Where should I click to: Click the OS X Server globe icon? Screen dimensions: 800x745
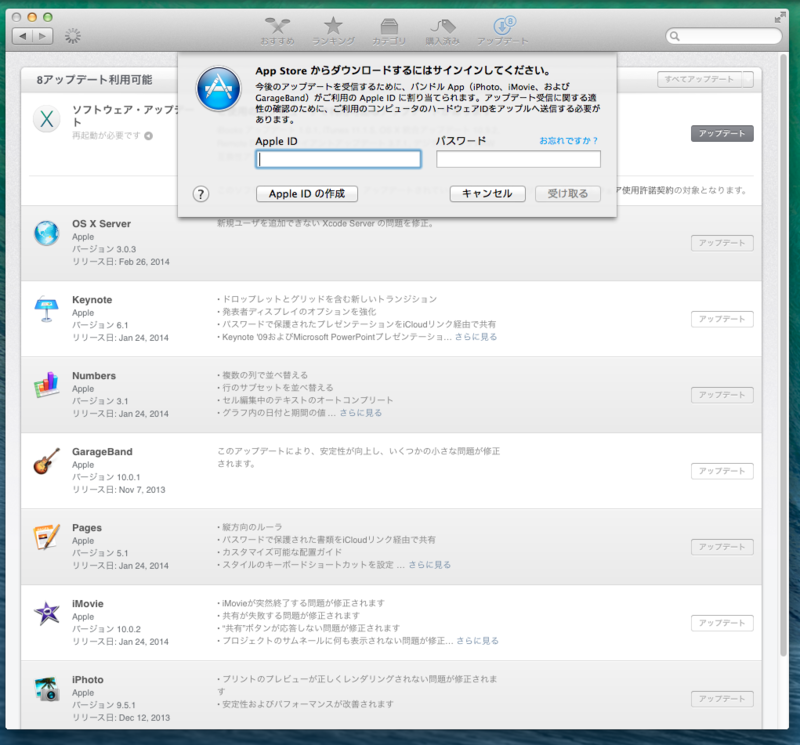[x=46, y=233]
